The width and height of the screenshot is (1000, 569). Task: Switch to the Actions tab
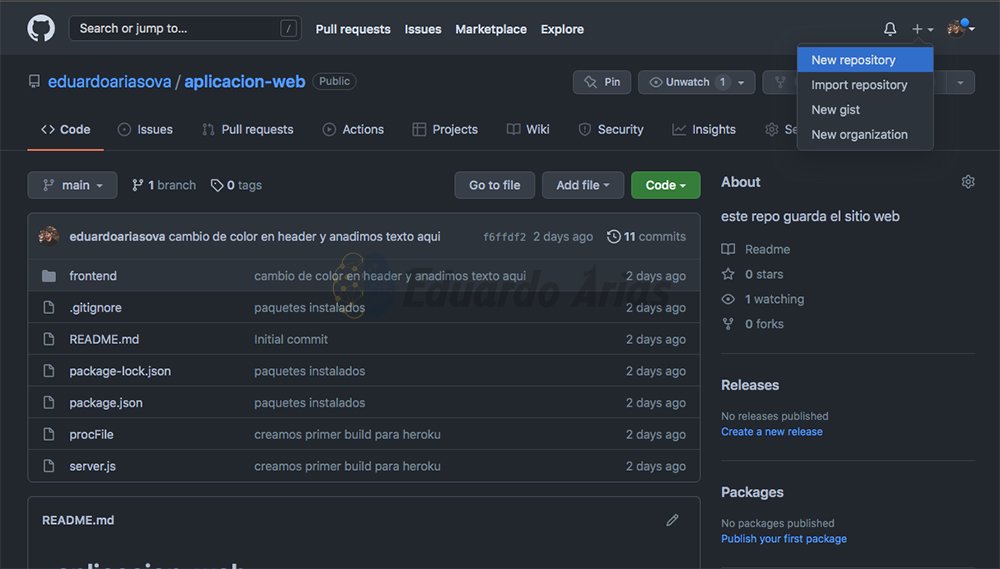point(353,129)
